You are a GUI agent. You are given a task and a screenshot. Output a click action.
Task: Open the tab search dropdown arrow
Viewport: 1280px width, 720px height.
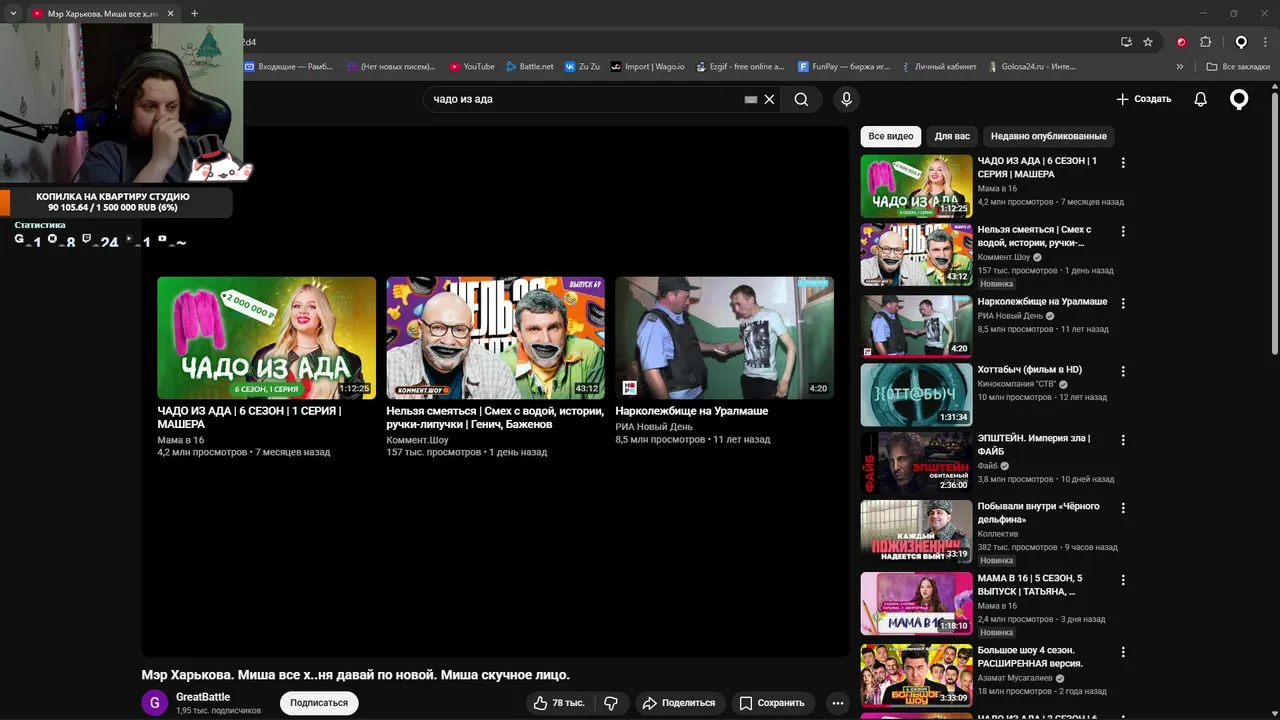(x=12, y=14)
